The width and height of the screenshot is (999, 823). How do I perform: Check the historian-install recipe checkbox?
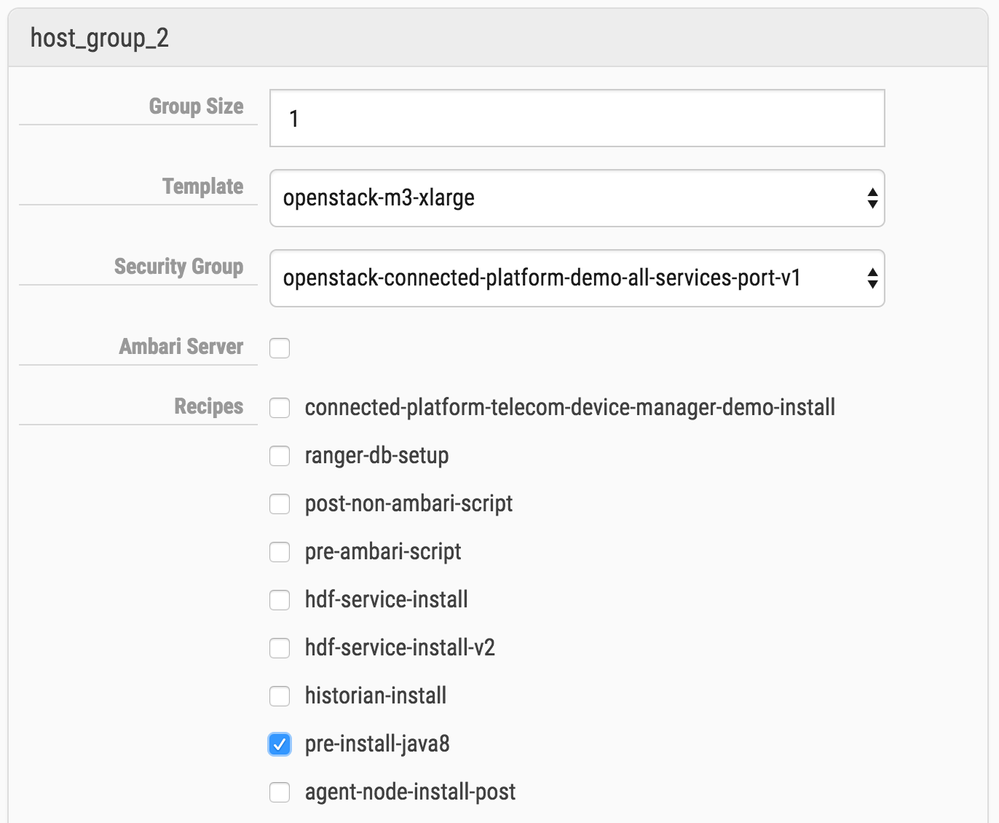pos(280,696)
